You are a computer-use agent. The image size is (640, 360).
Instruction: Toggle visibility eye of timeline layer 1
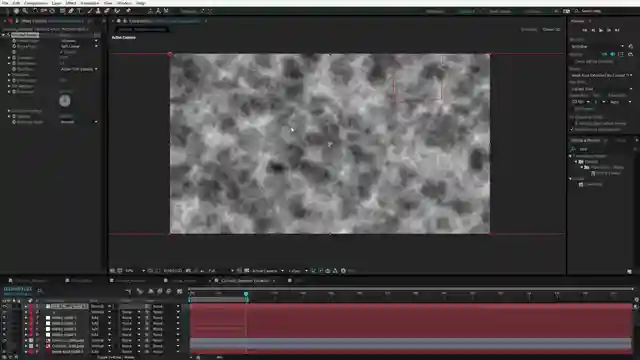point(4,306)
